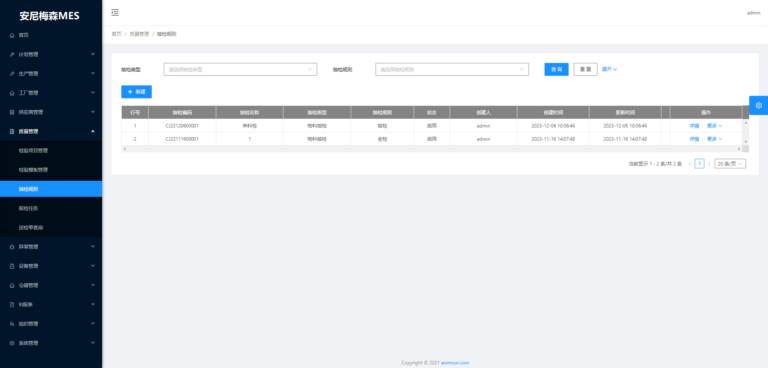Select page 1 in pagination
768x368 pixels.
(x=699, y=164)
